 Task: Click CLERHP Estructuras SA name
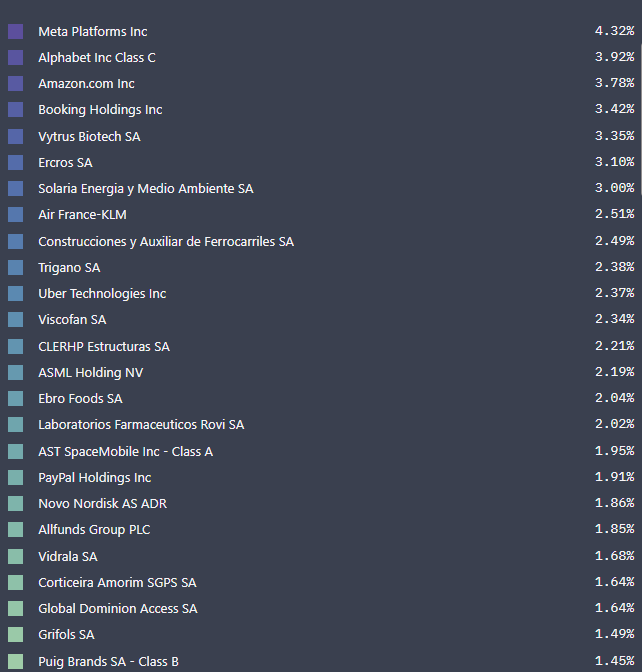(104, 347)
